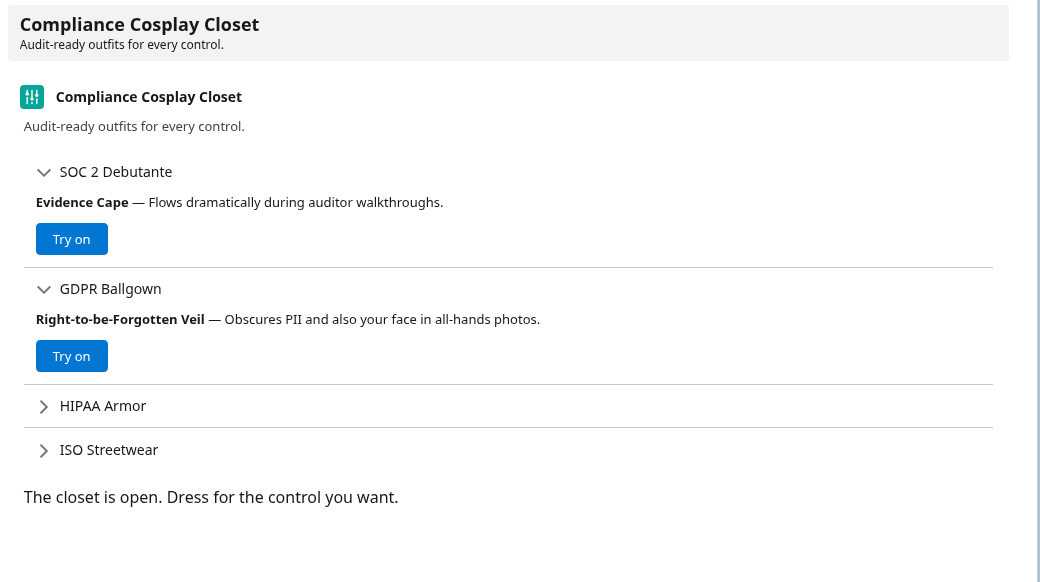Screen dimensions: 1040x582
Task: Click the vertical scrollbar at the window edge
Action: click(x=1034, y=291)
